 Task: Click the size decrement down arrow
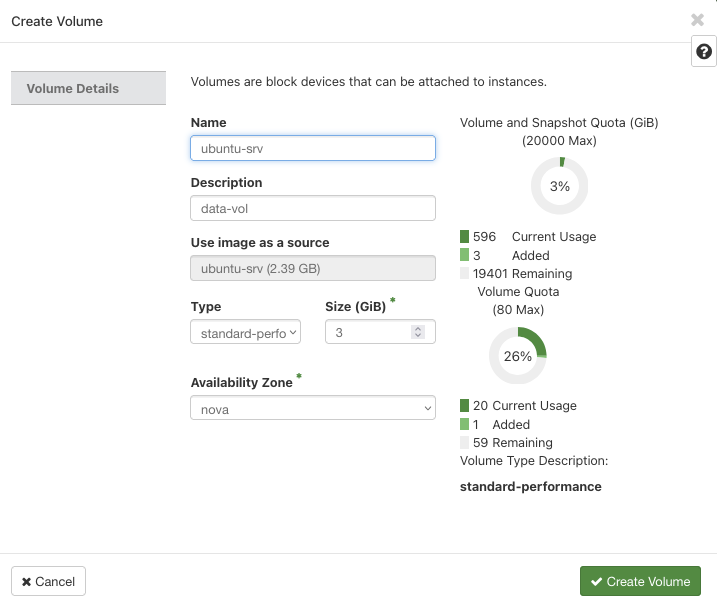coord(417,335)
